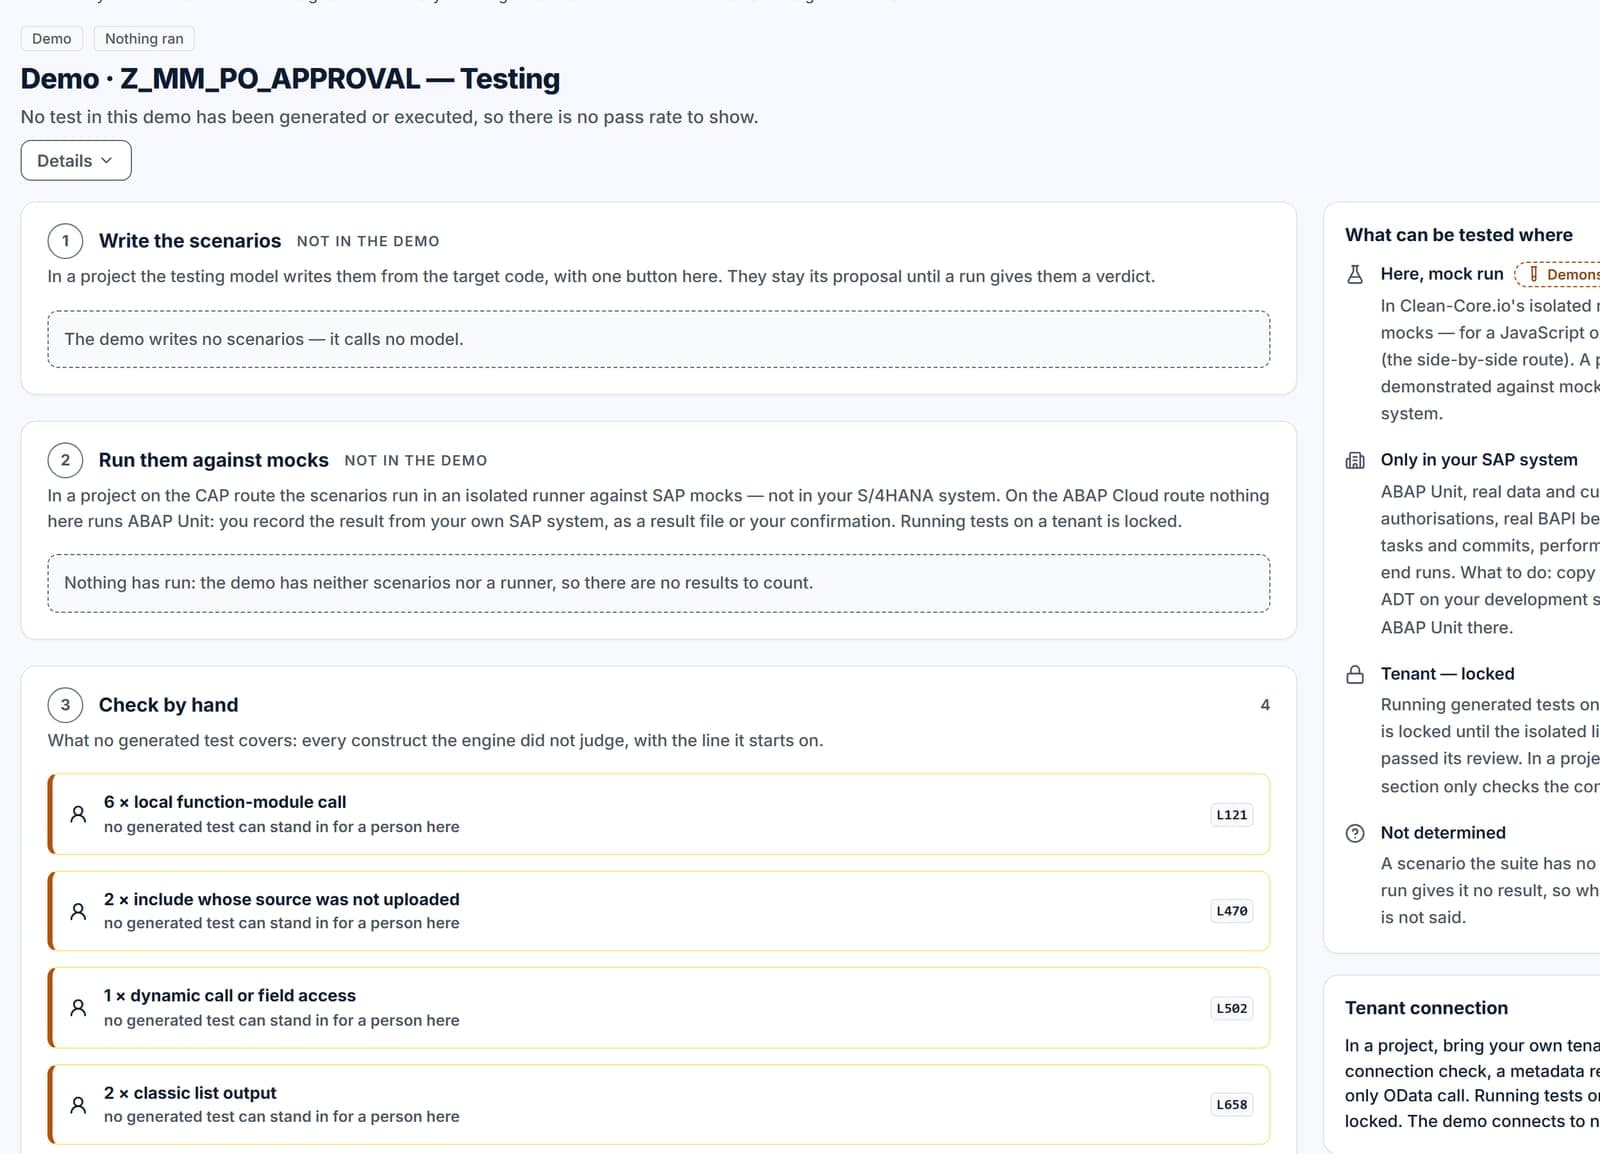Click the Only in your SAP system title
The width and height of the screenshot is (1600, 1154).
pos(1479,460)
